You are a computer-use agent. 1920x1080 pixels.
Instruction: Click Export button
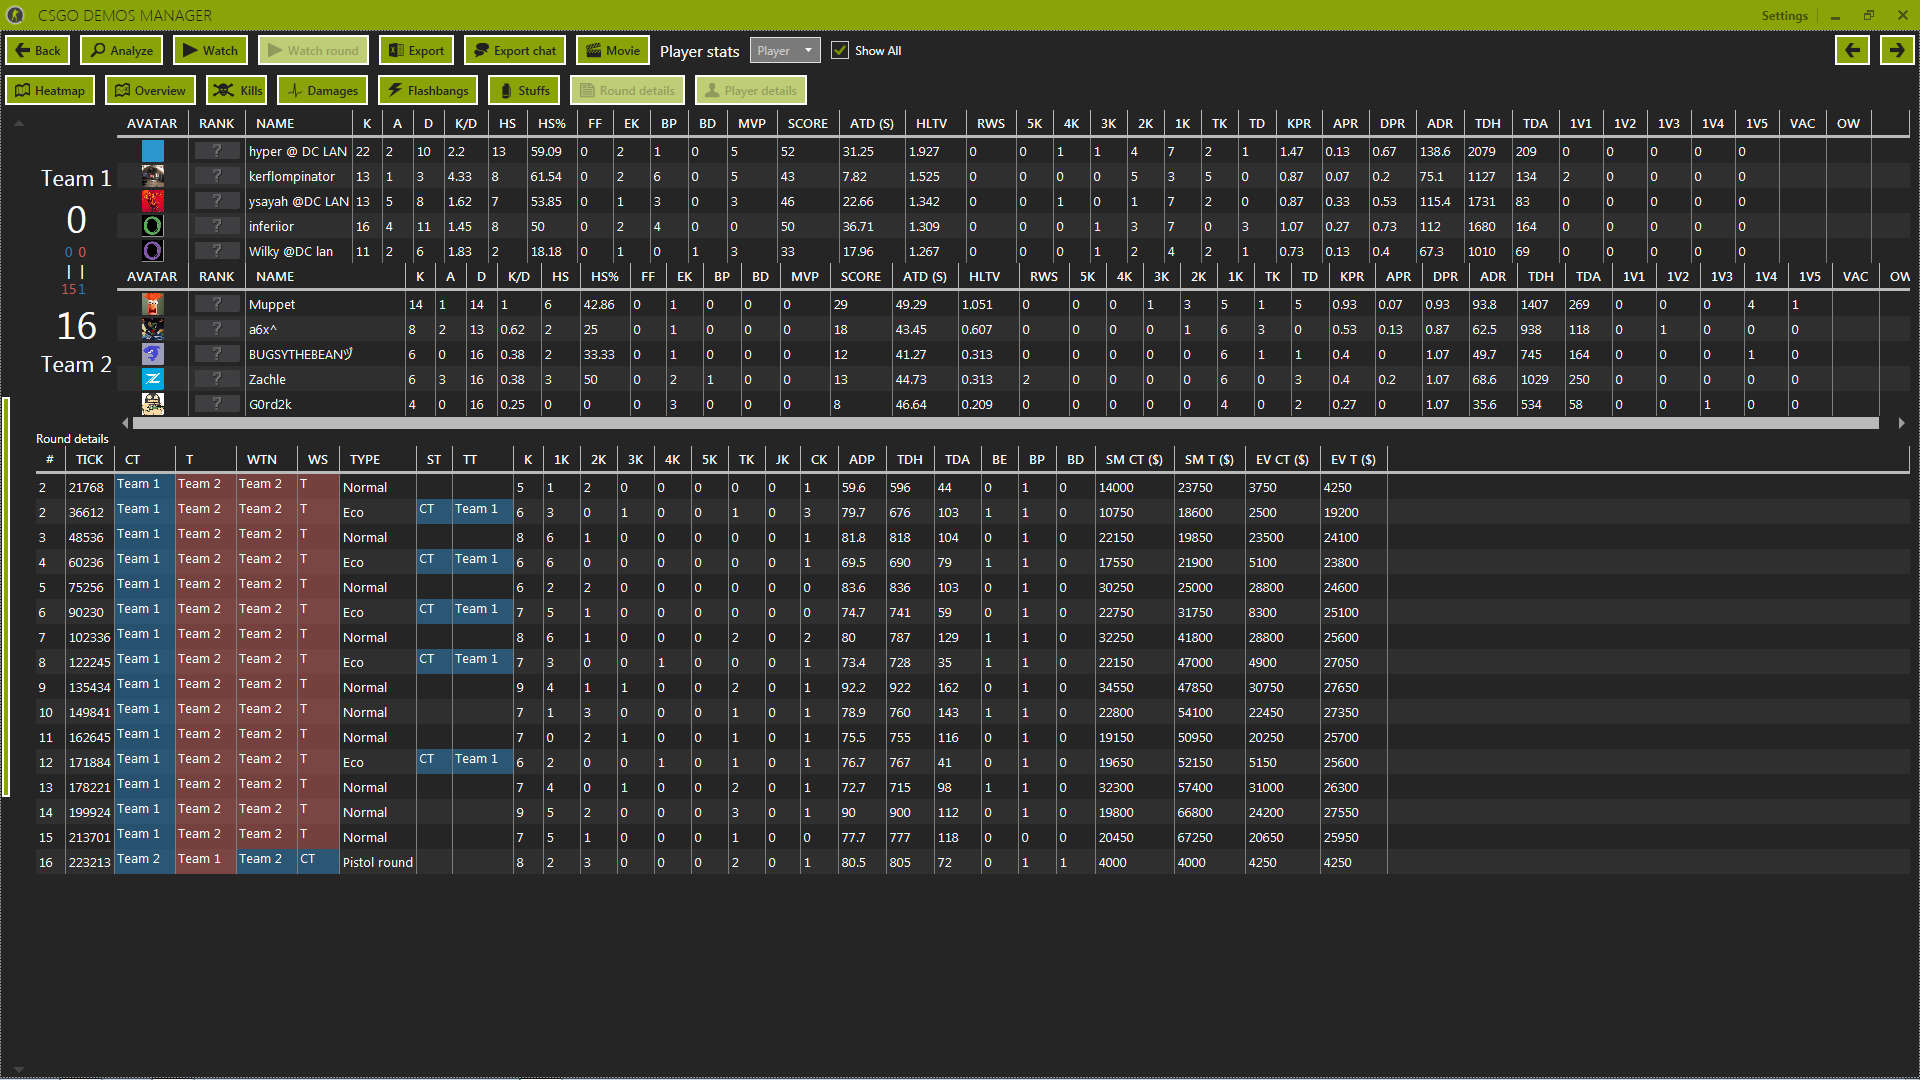(416, 50)
